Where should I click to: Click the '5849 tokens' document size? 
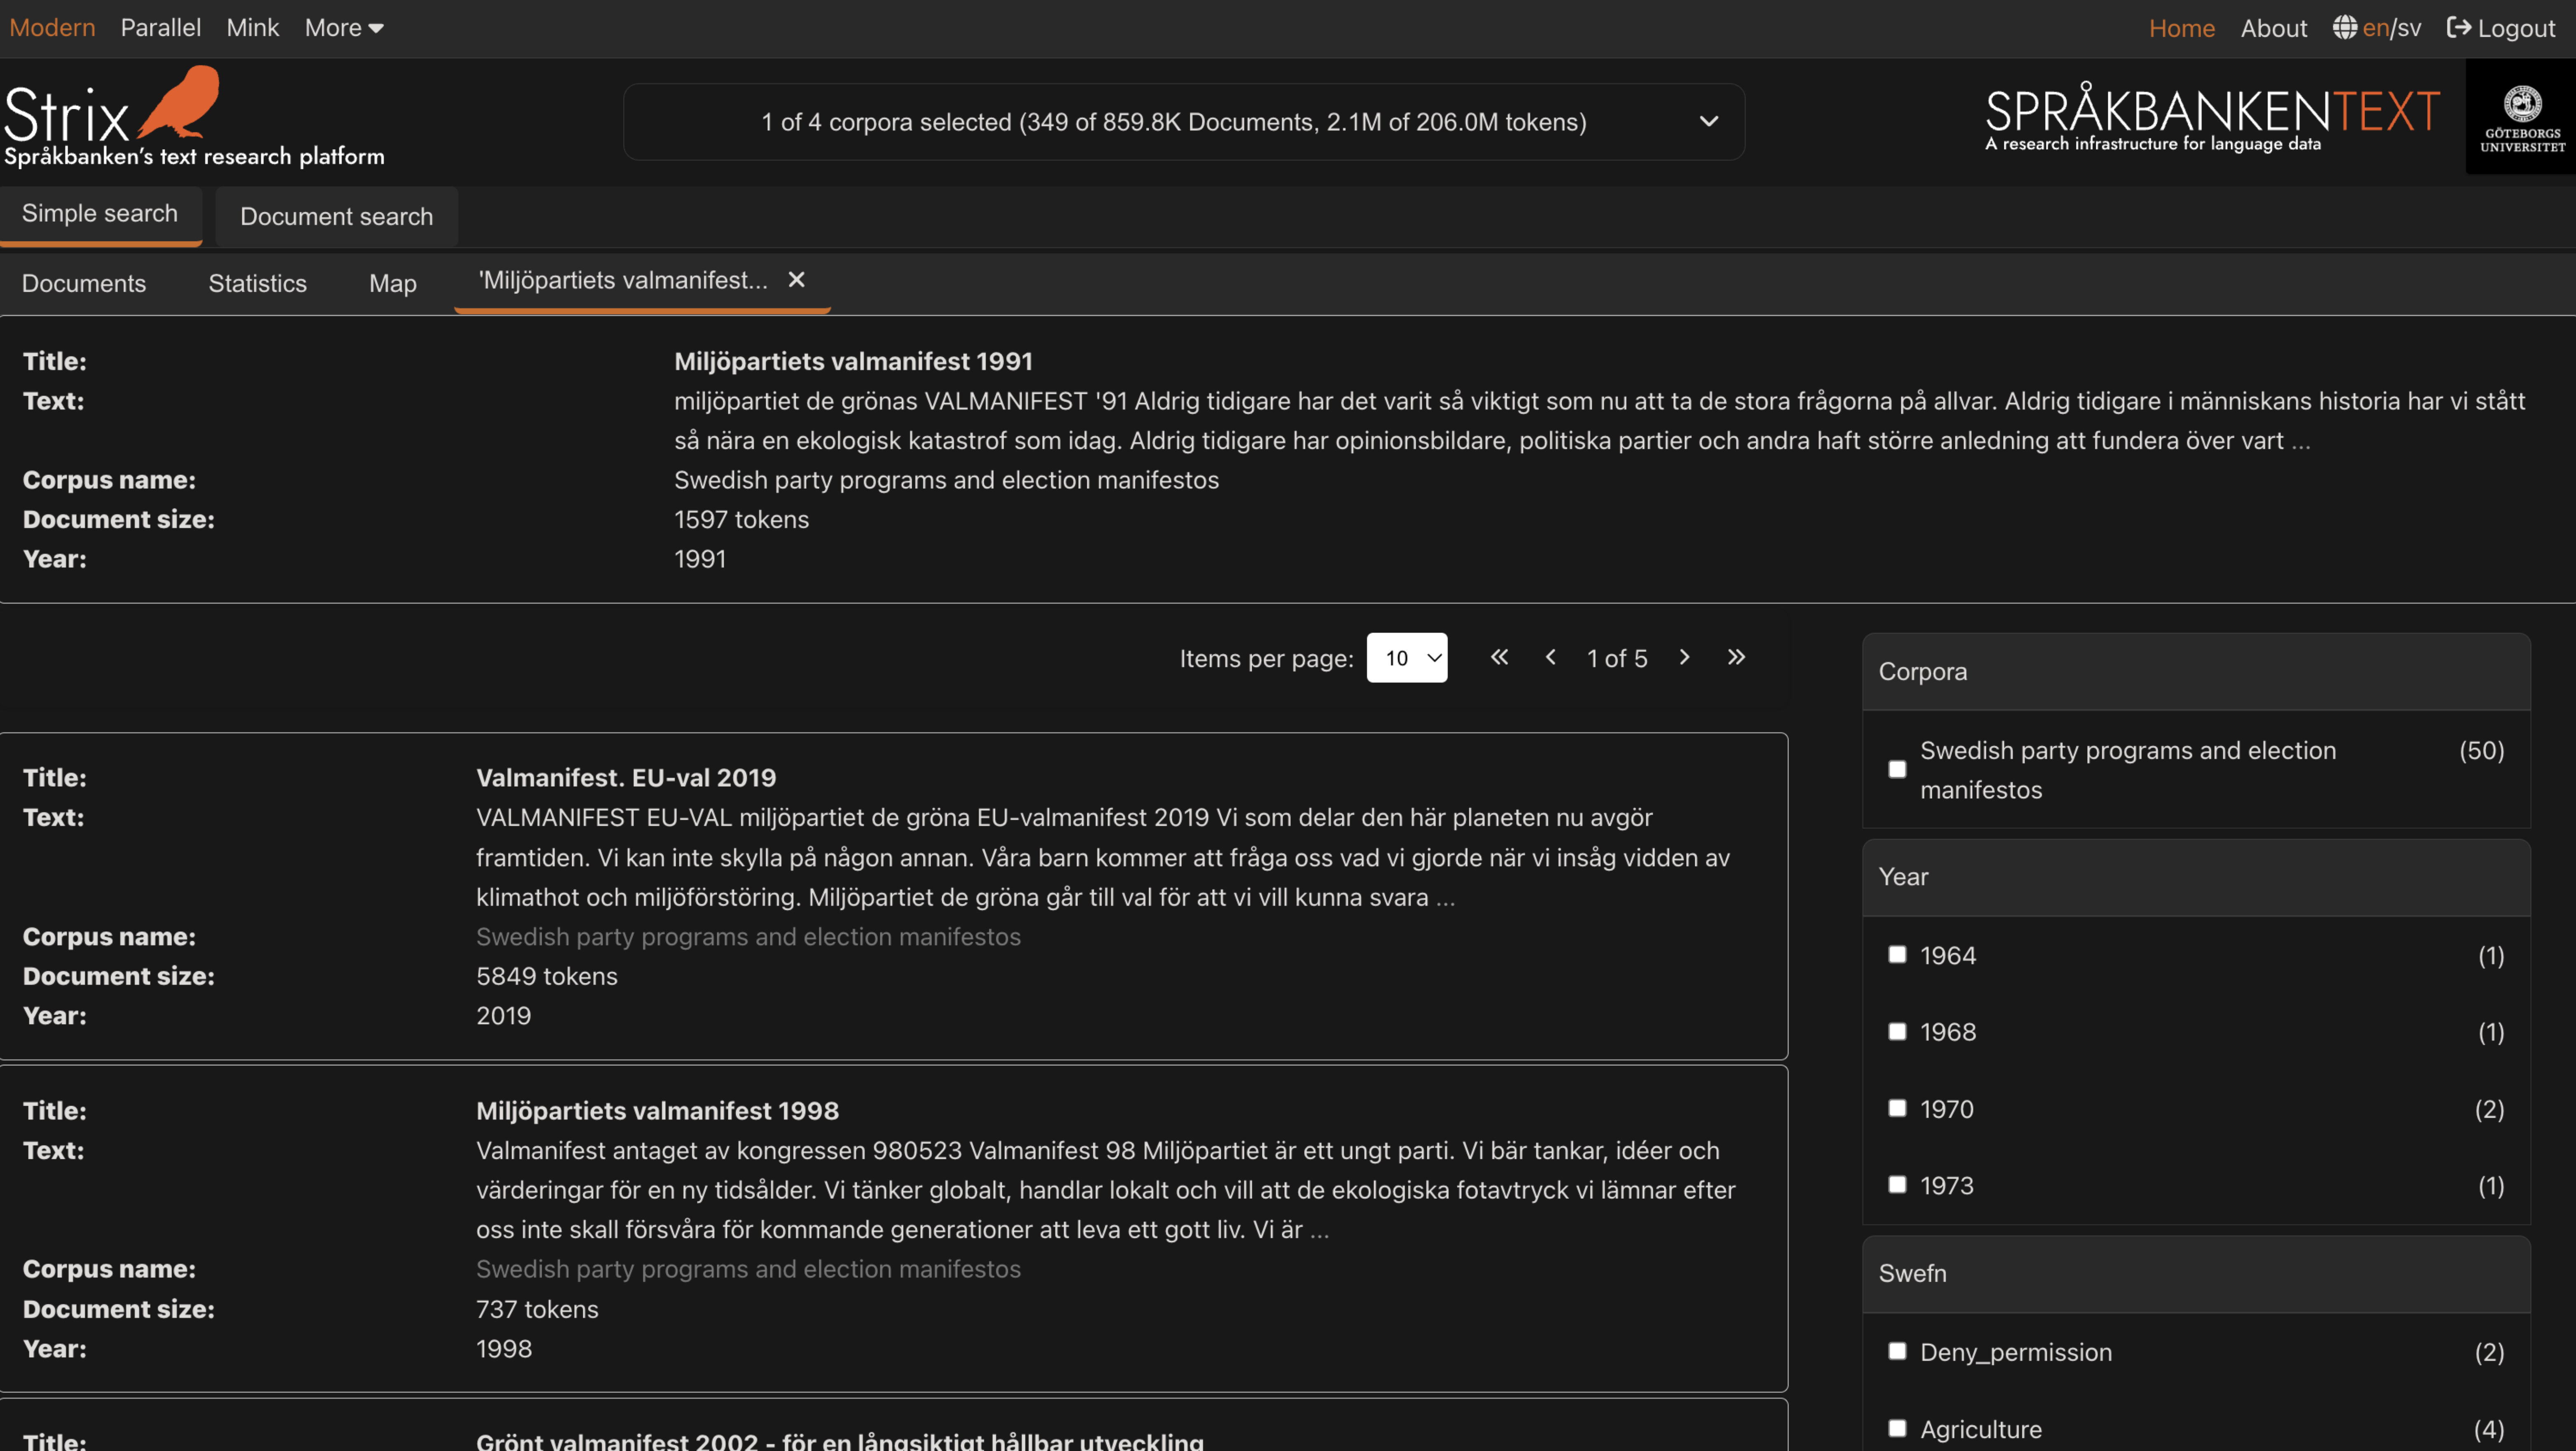pyautogui.click(x=547, y=977)
